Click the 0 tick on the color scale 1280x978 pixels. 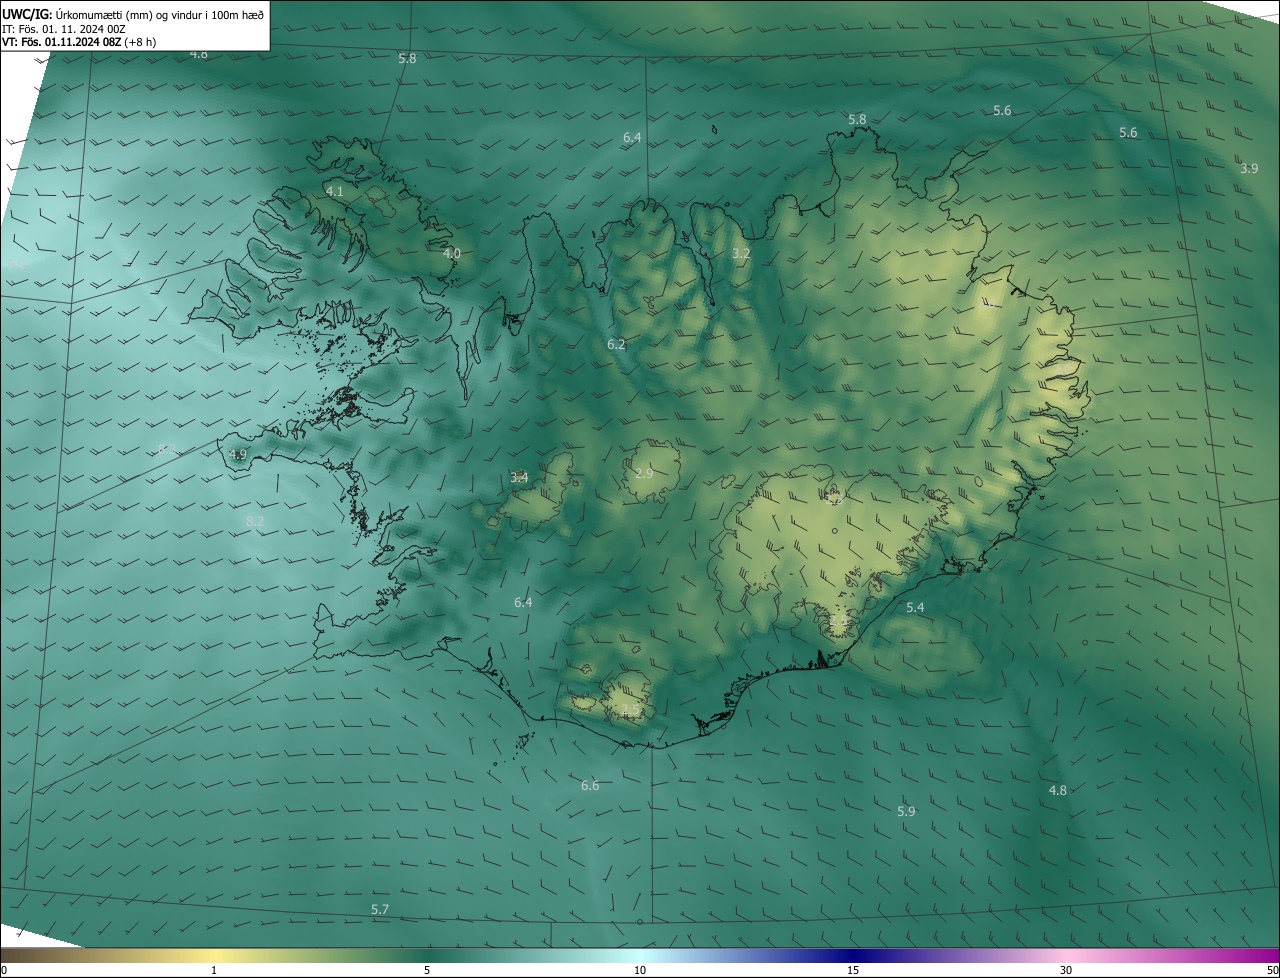[4, 970]
